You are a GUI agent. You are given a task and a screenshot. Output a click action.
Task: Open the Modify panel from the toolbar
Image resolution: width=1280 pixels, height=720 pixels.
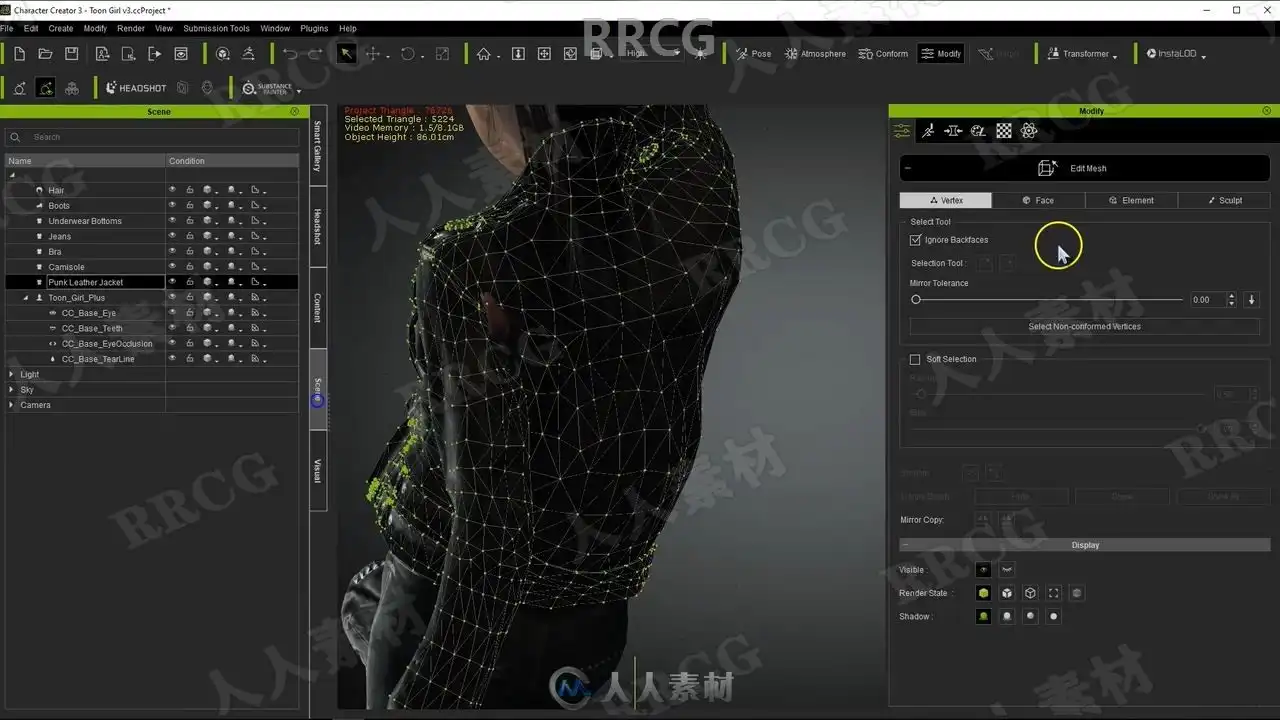point(941,54)
